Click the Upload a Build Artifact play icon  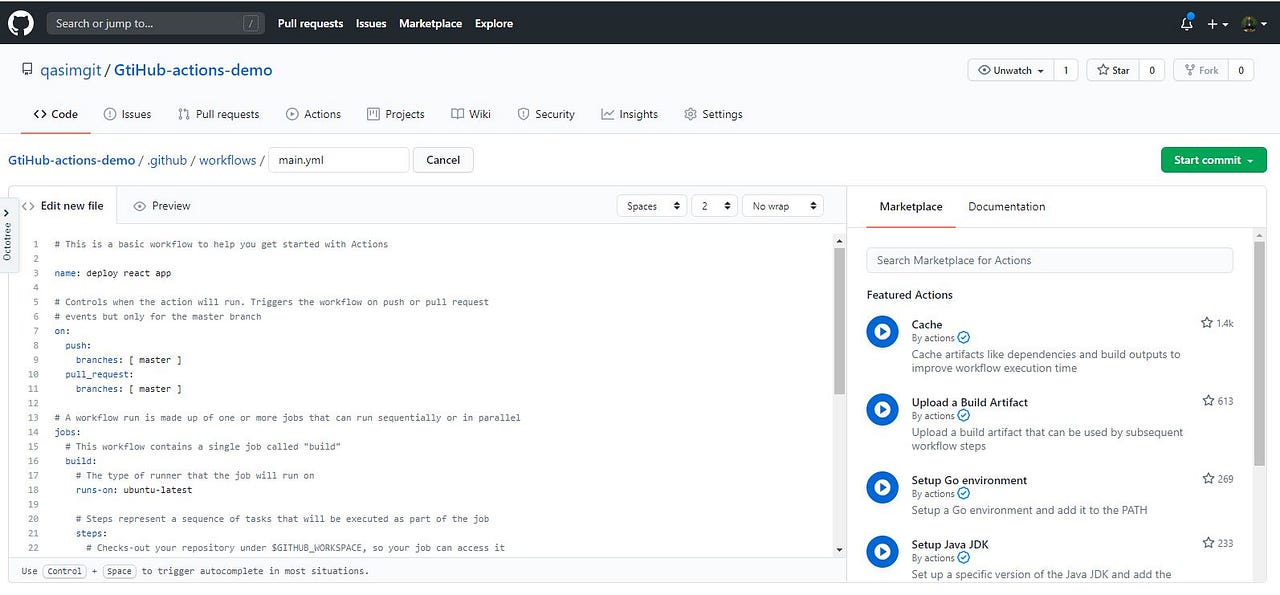[x=882, y=409]
